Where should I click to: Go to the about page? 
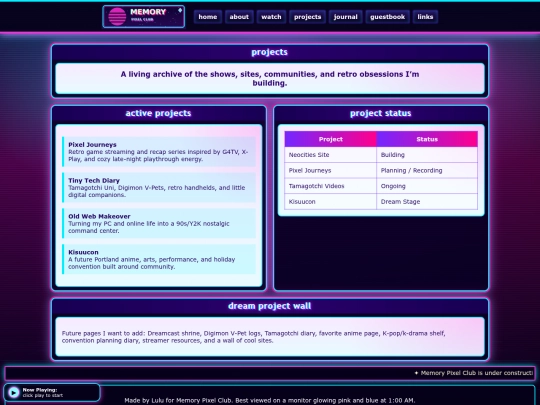point(239,17)
